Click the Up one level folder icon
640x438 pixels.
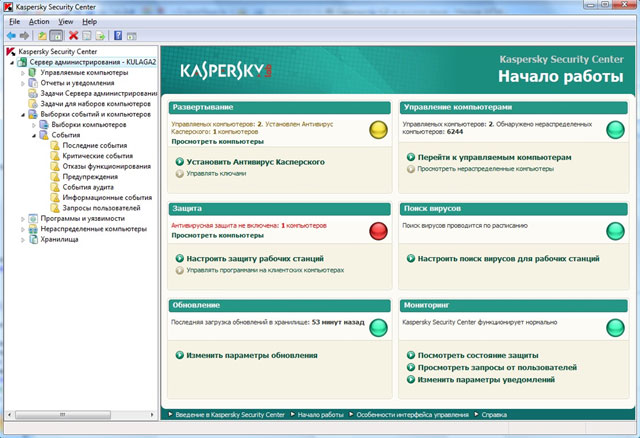42,36
